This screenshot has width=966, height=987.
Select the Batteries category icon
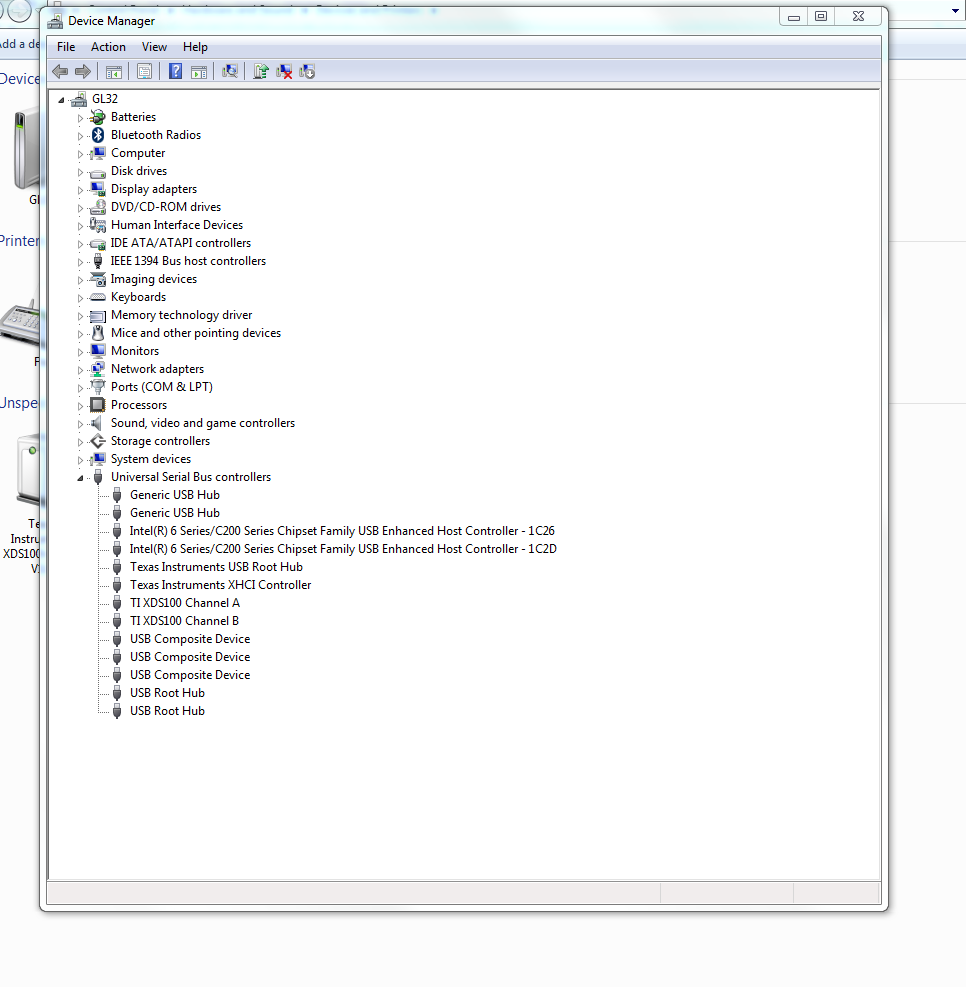click(x=98, y=117)
